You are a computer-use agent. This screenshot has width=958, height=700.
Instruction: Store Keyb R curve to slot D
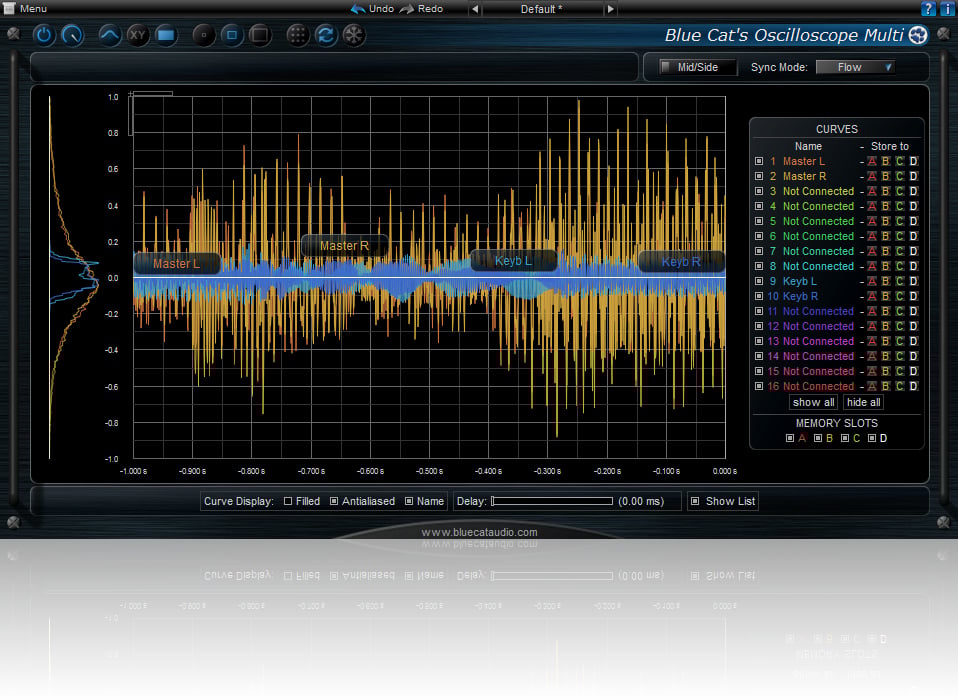[x=913, y=296]
